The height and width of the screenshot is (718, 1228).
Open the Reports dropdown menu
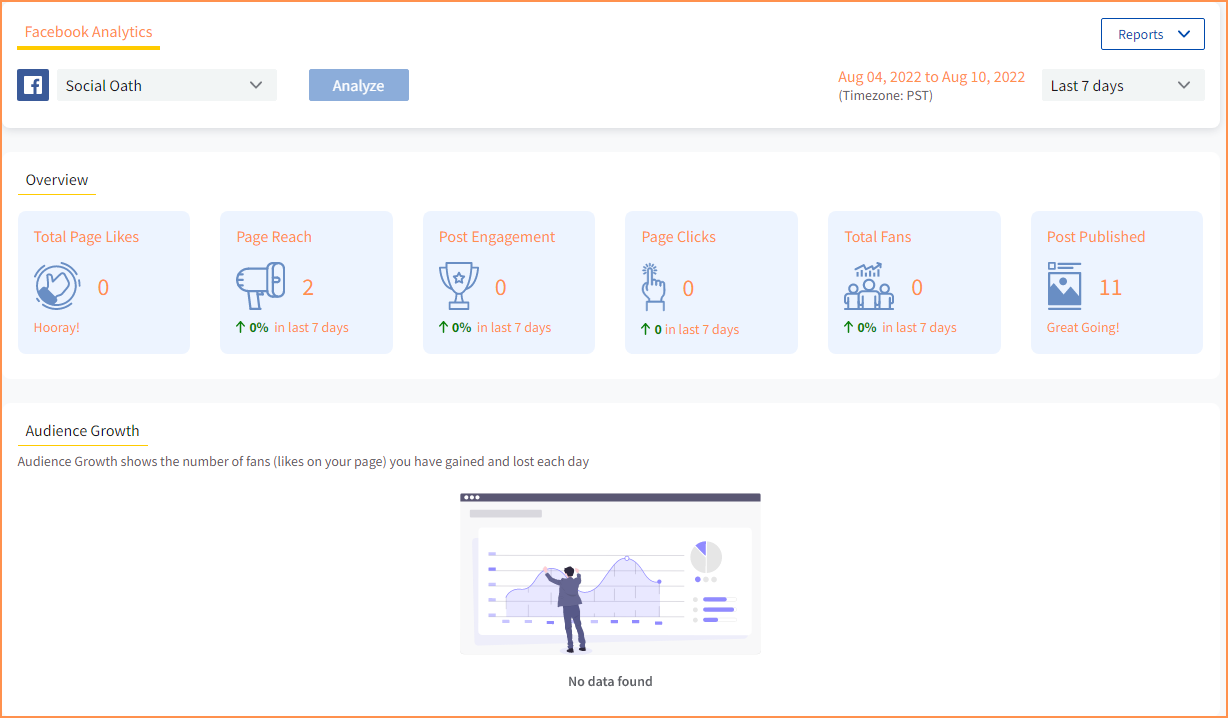[1152, 34]
